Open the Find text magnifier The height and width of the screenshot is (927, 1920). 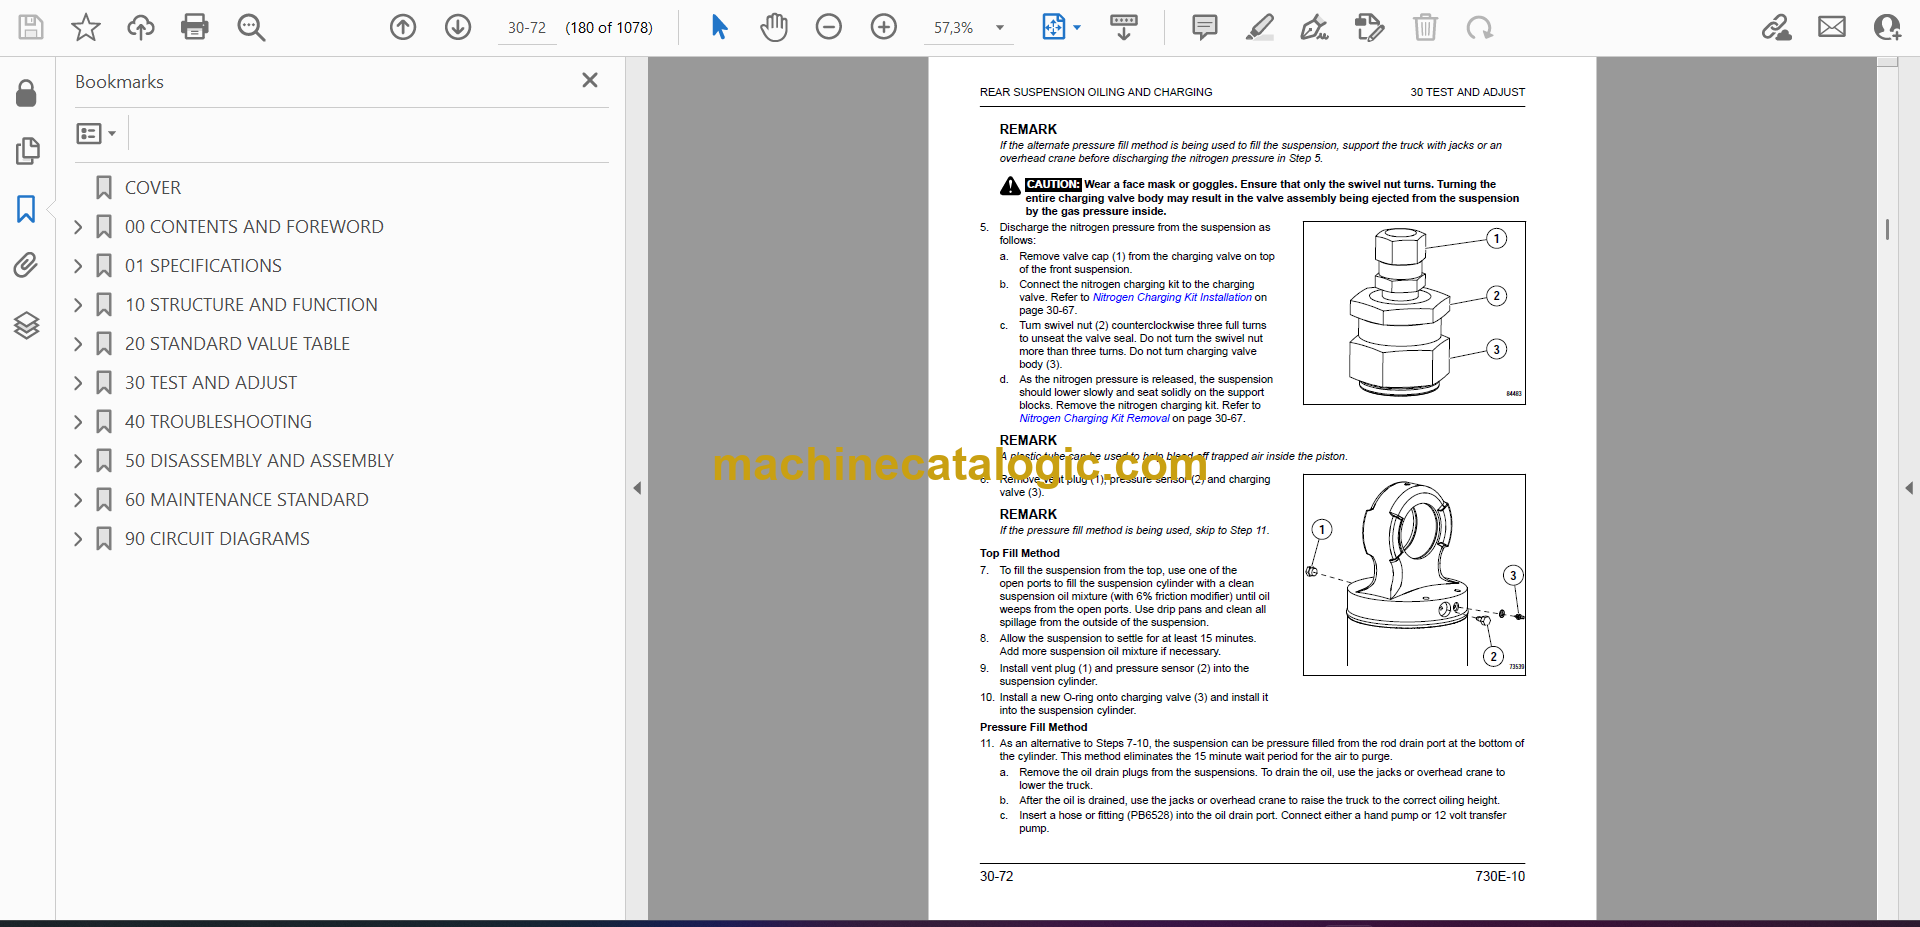pyautogui.click(x=251, y=27)
